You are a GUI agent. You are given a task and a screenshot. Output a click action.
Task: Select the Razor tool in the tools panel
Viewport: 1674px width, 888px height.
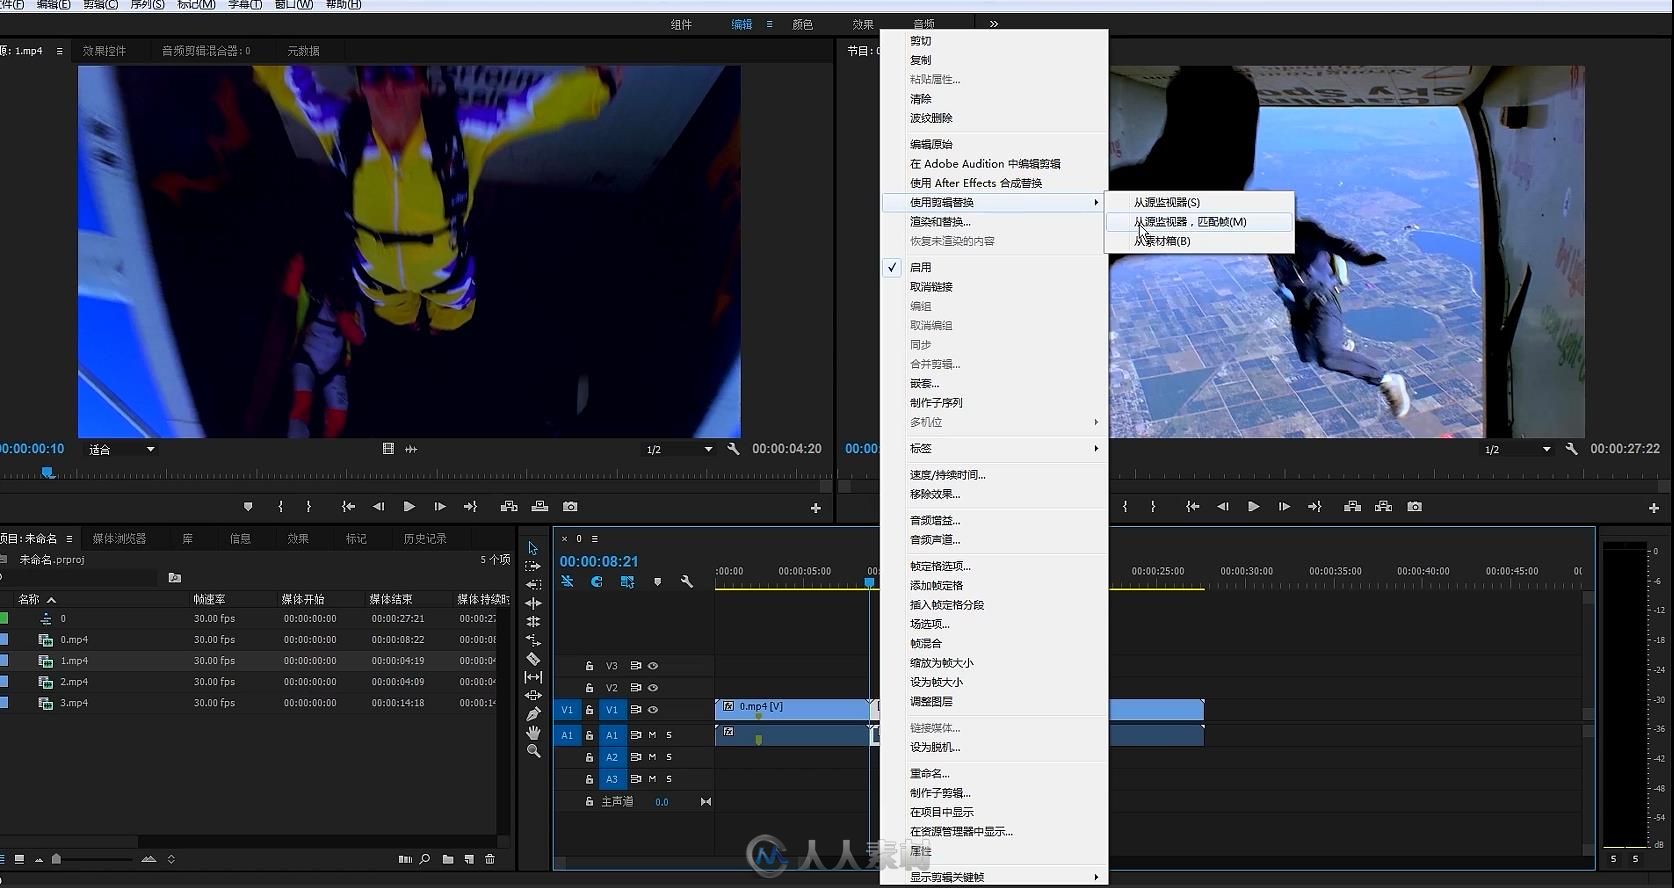533,659
